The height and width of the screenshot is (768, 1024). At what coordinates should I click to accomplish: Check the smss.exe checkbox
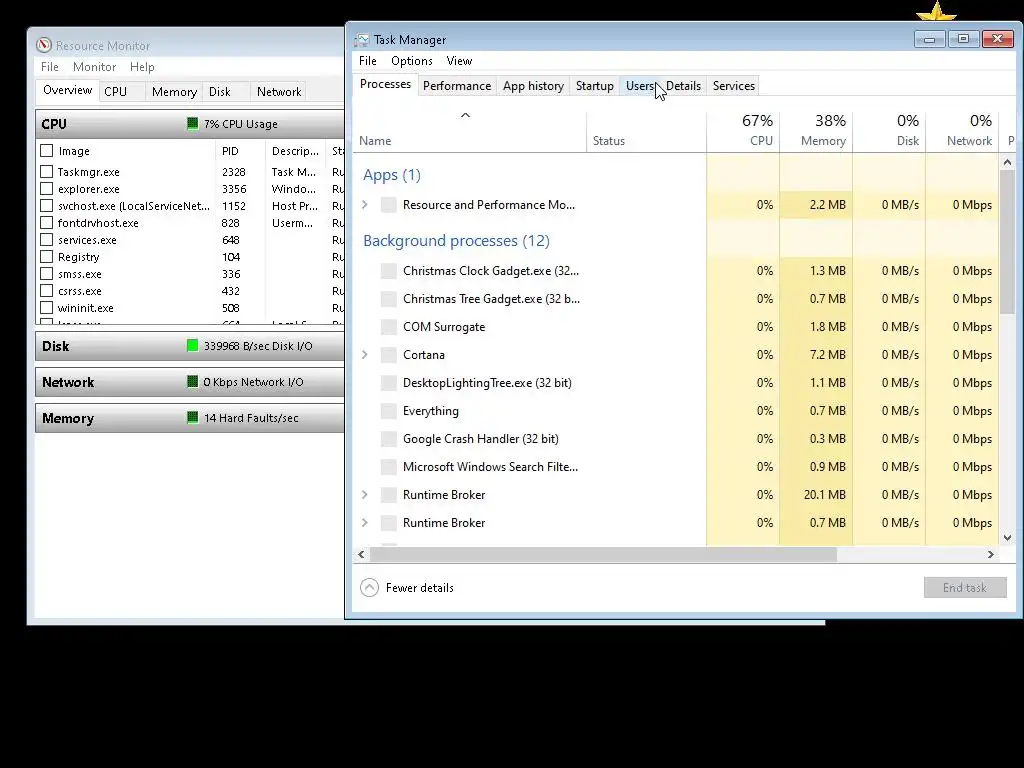(46, 274)
